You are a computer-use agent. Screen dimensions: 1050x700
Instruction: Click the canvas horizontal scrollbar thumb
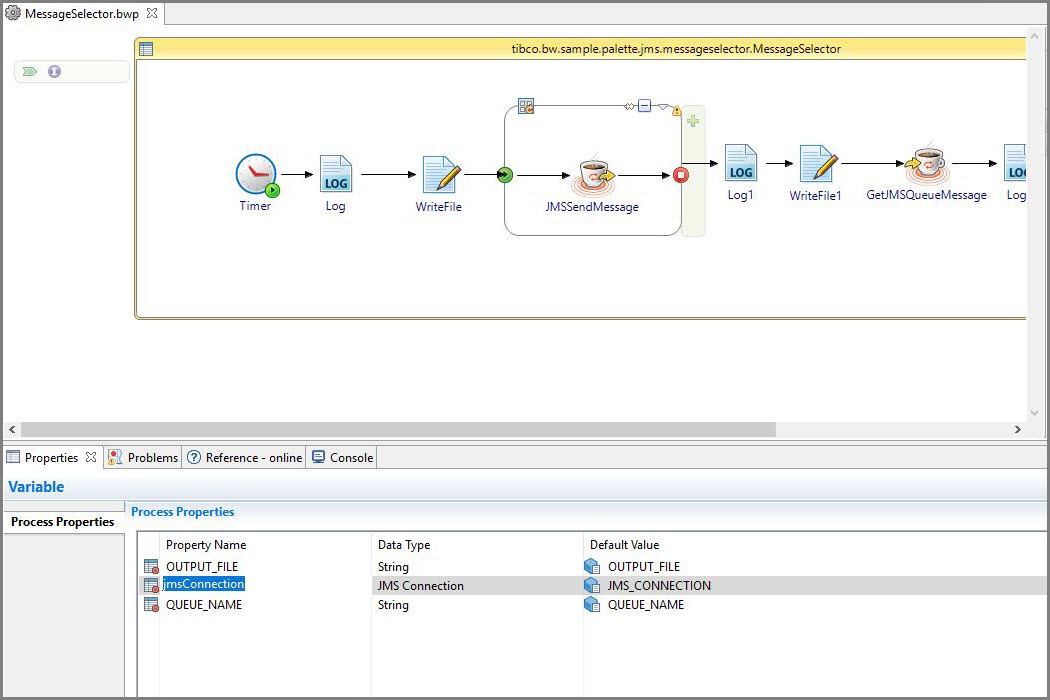[398, 429]
